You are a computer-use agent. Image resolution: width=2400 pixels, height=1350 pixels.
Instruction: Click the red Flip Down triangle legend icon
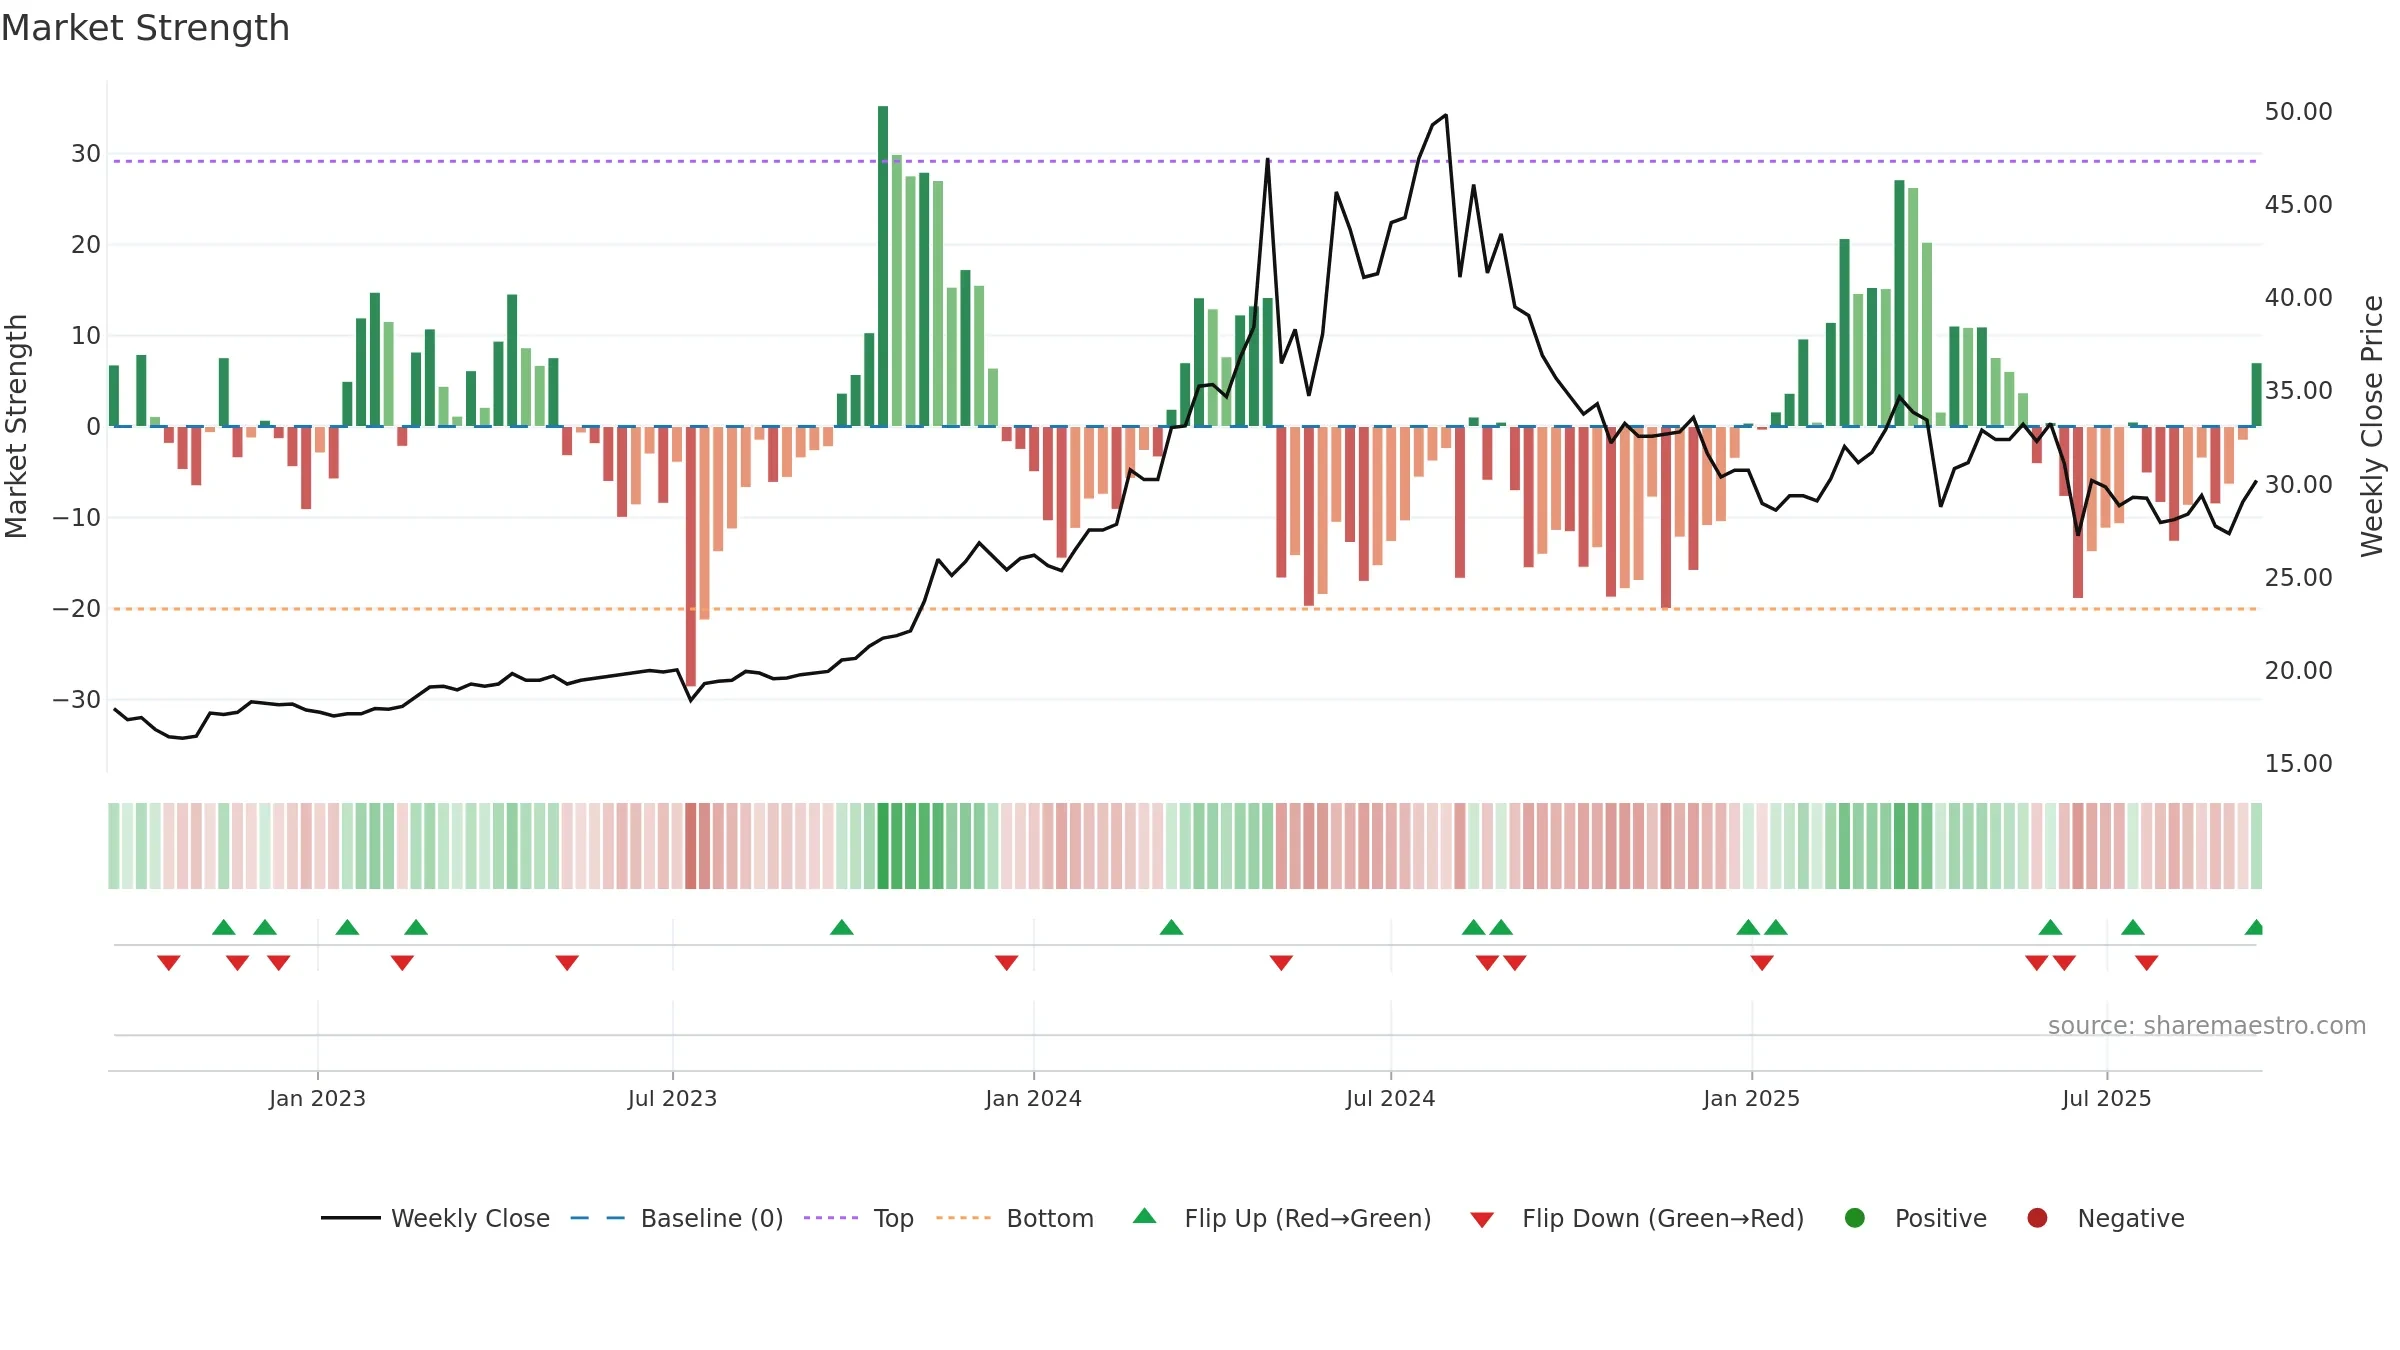click(x=1482, y=1220)
